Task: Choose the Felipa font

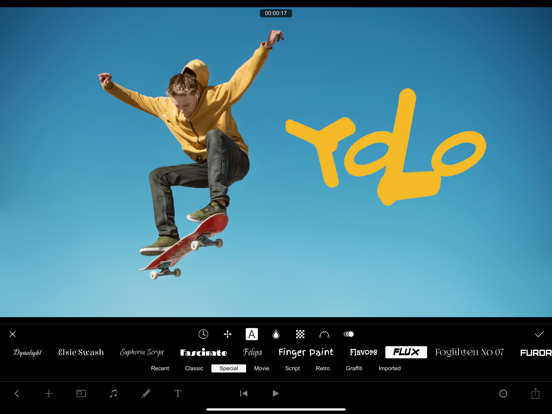Action: [252, 352]
